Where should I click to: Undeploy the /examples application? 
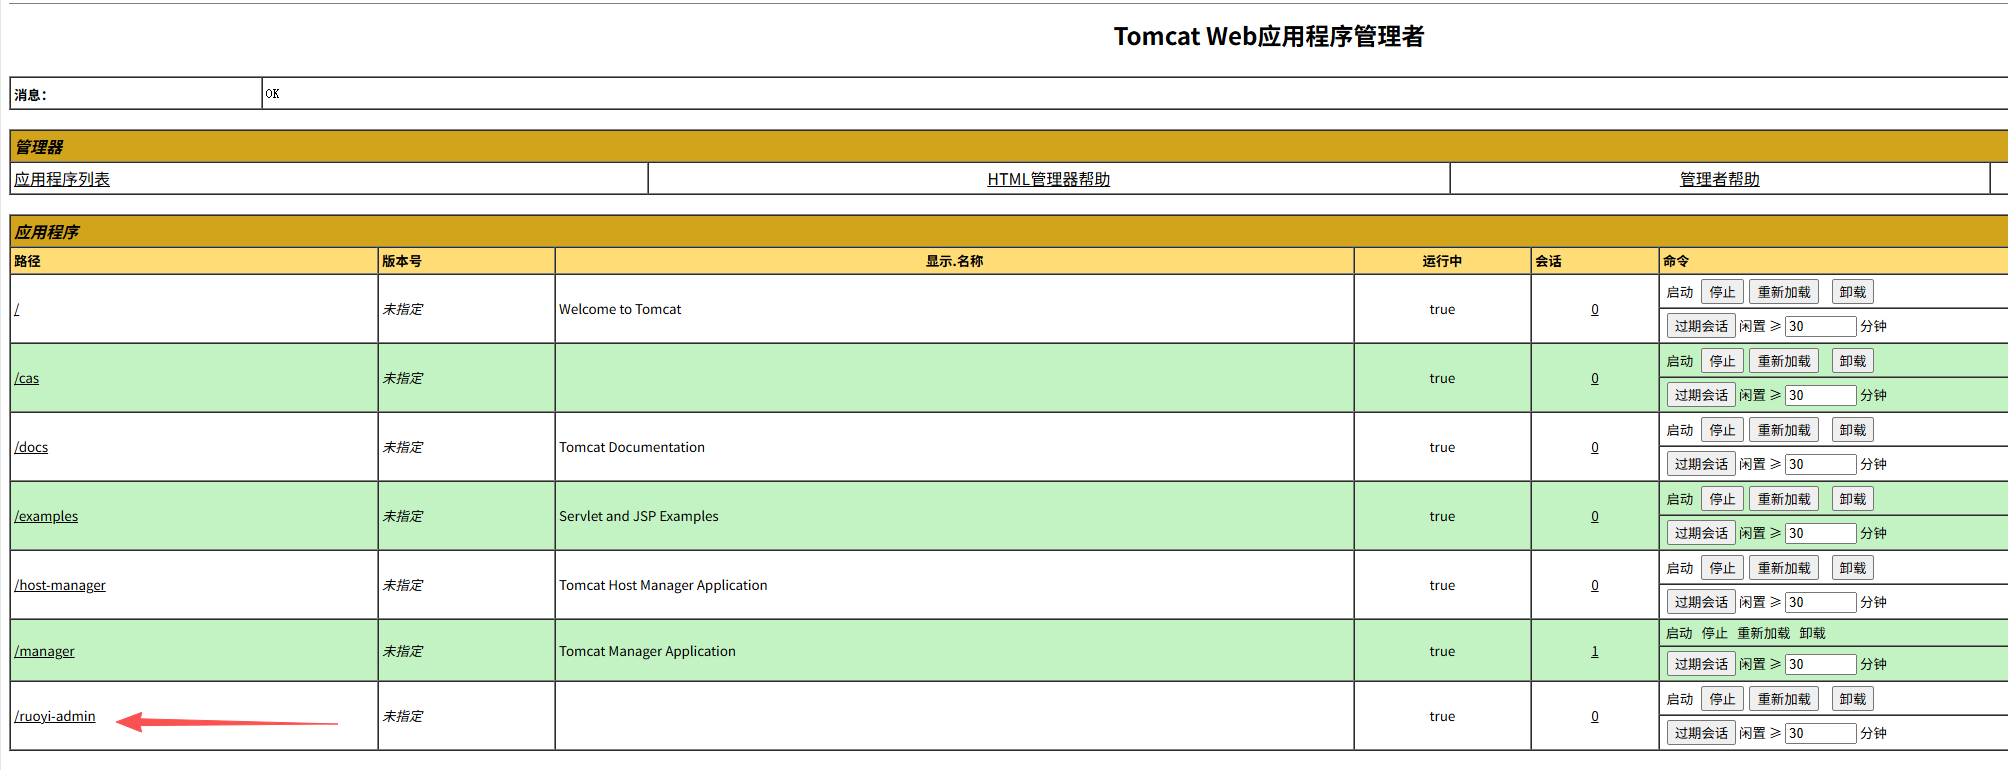click(1852, 499)
